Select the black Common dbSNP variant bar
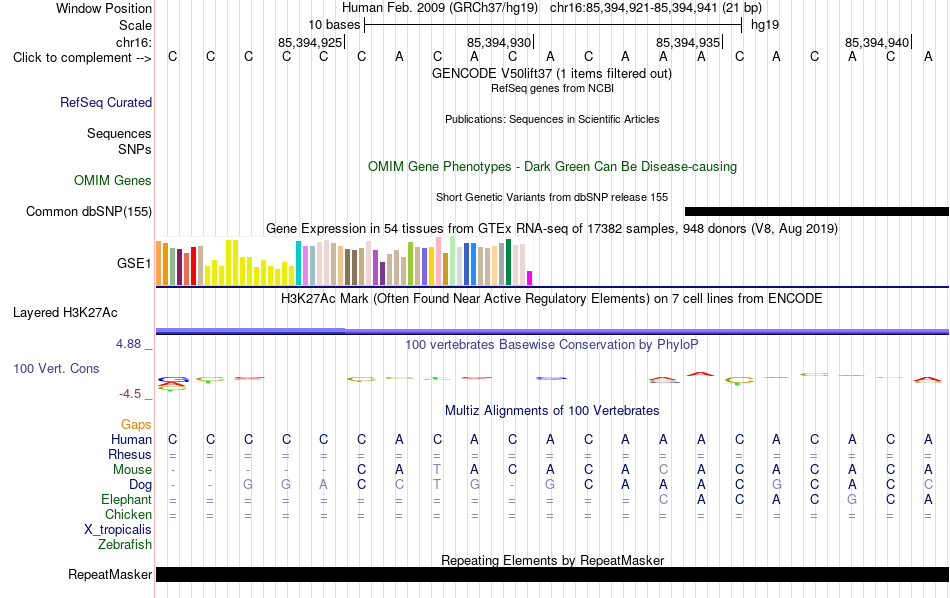The image size is (950, 598). [x=817, y=211]
